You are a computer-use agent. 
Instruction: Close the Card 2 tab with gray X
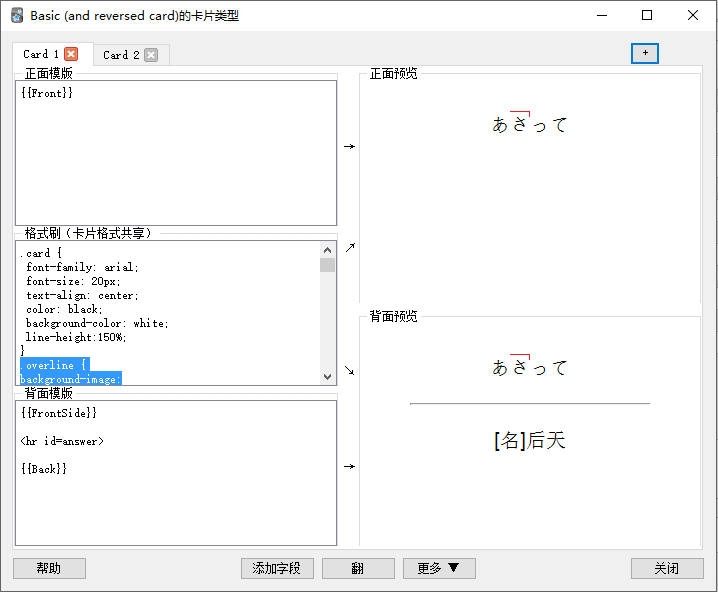pyautogui.click(x=151, y=55)
